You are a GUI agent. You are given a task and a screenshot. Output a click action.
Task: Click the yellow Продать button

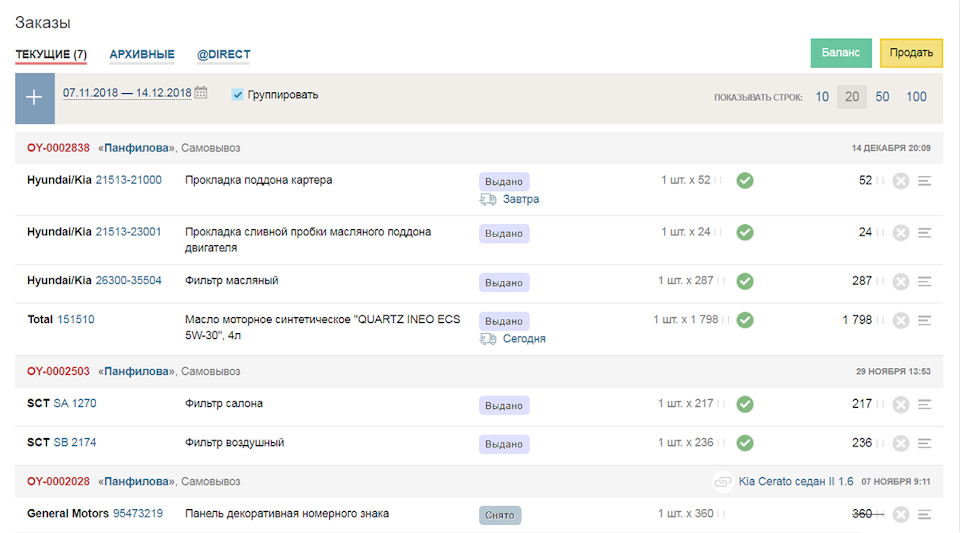pos(911,53)
